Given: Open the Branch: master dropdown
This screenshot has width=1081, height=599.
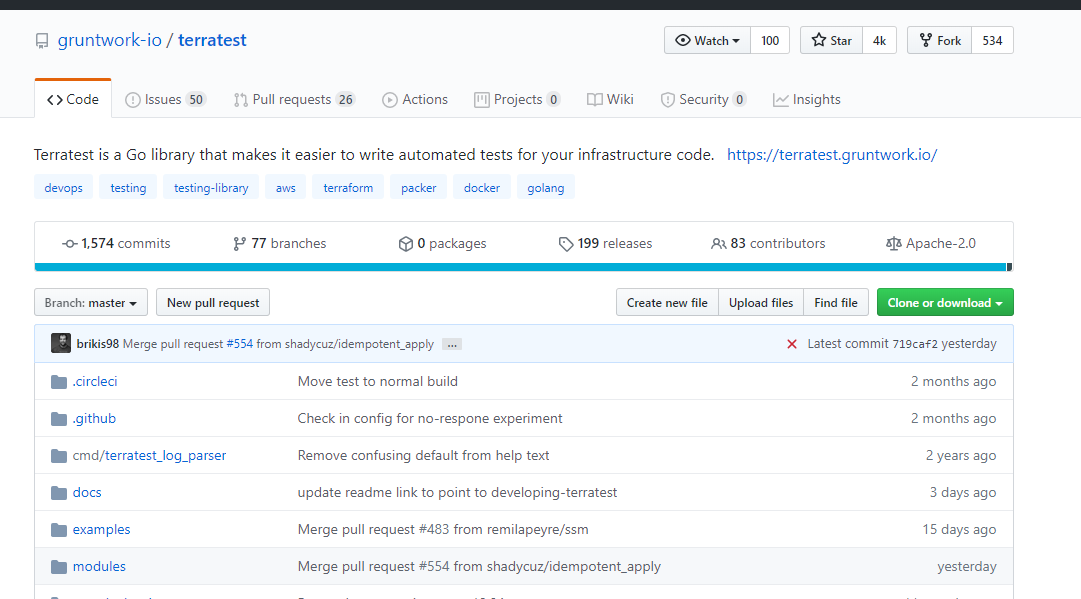Looking at the screenshot, I should [91, 303].
